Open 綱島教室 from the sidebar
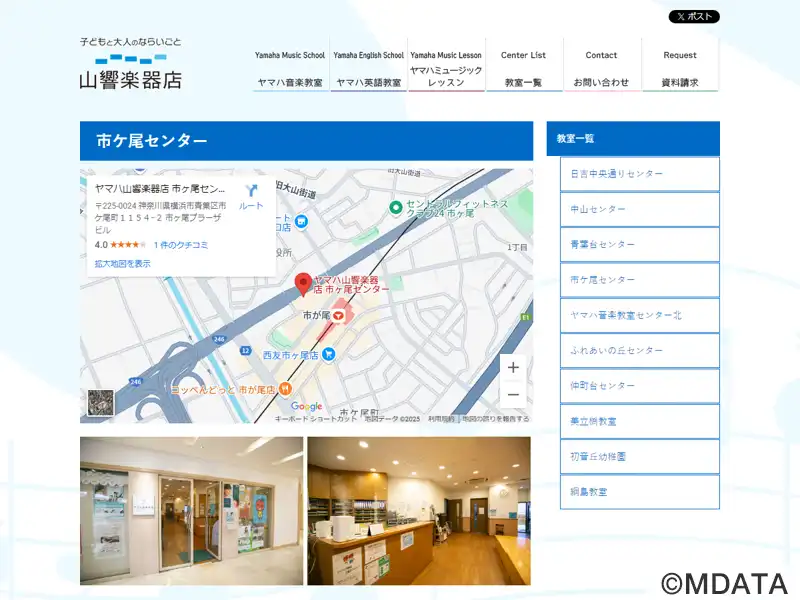 (x=640, y=492)
